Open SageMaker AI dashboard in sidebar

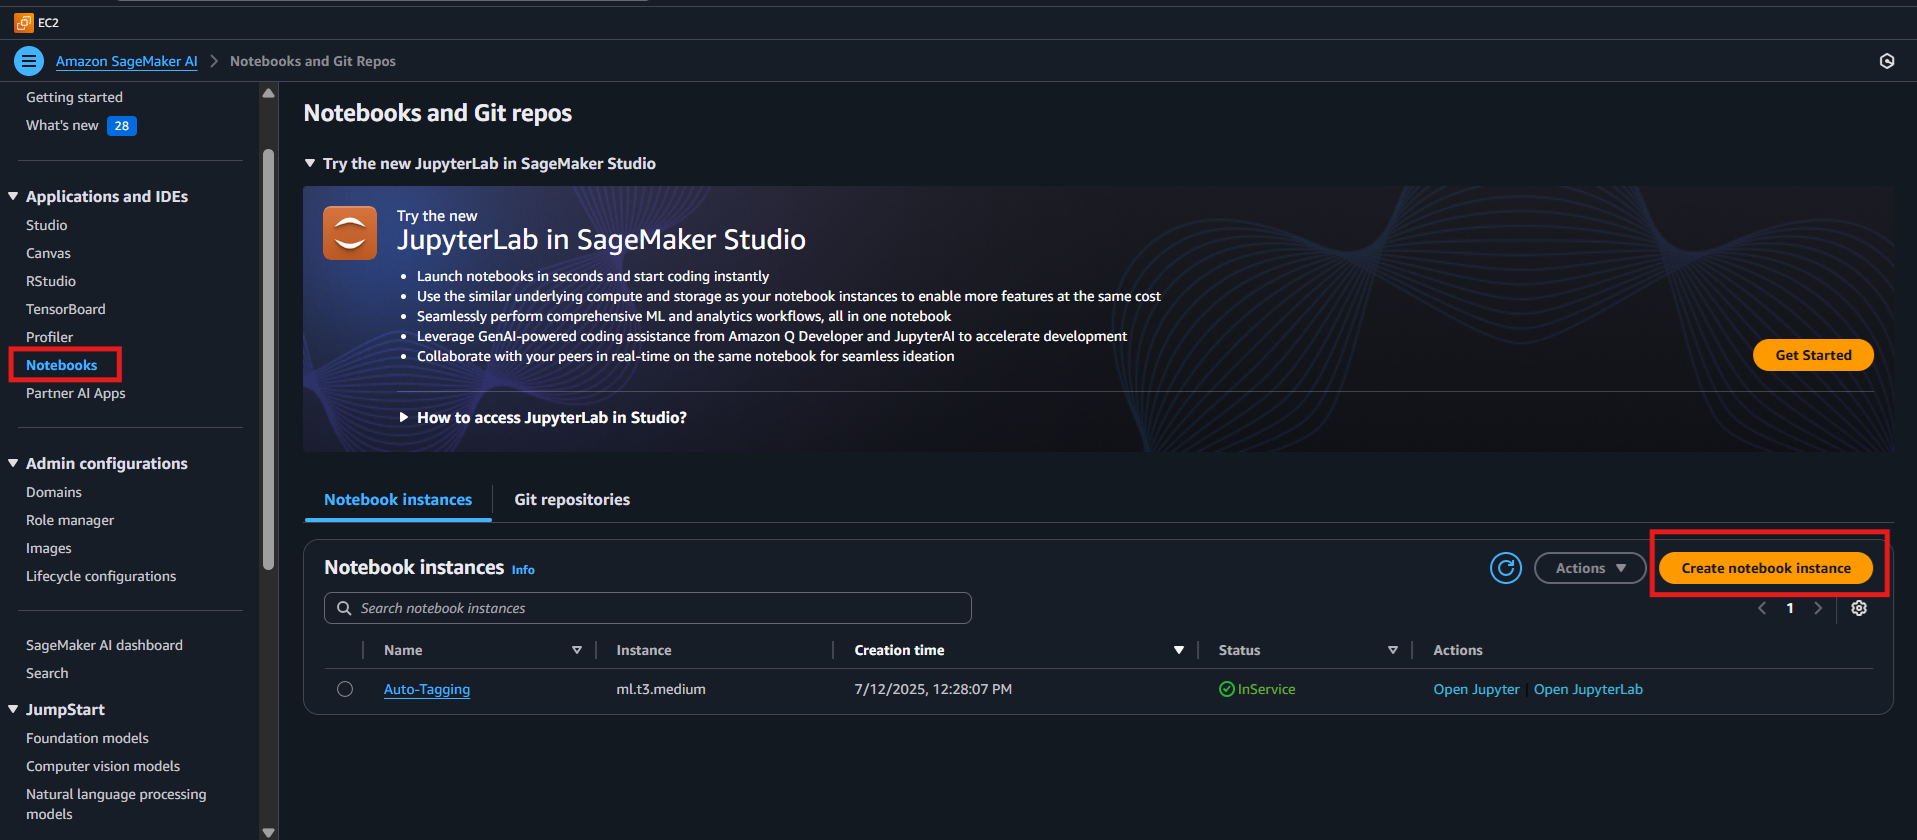tap(104, 645)
